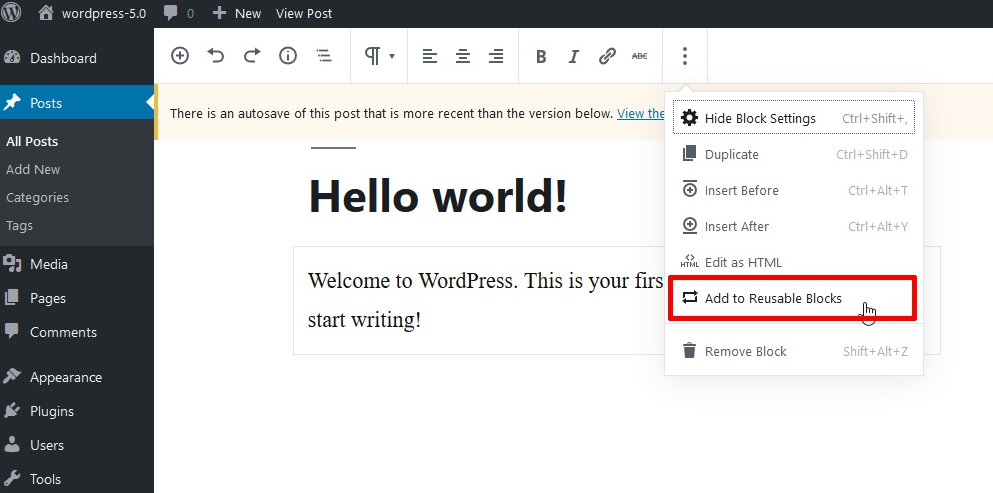Open Categories submenu item
The image size is (993, 493).
click(x=37, y=197)
